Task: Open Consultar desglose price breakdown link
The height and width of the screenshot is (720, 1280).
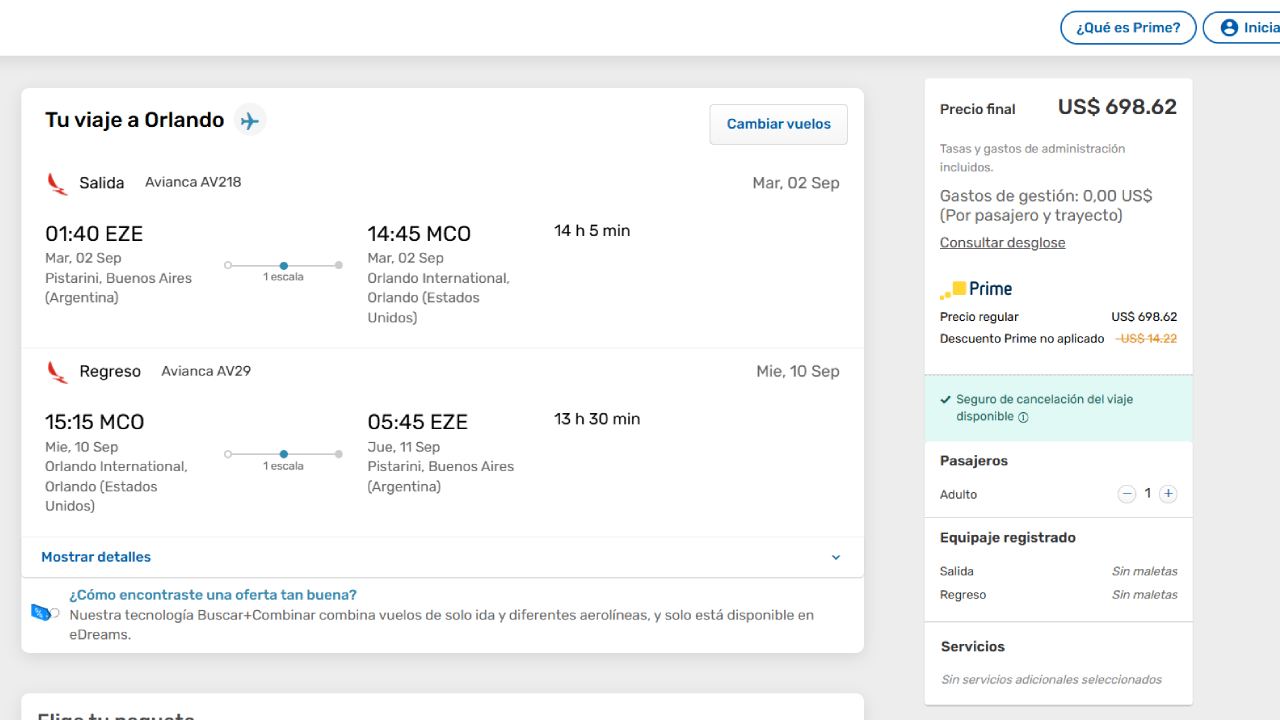Action: tap(1002, 243)
